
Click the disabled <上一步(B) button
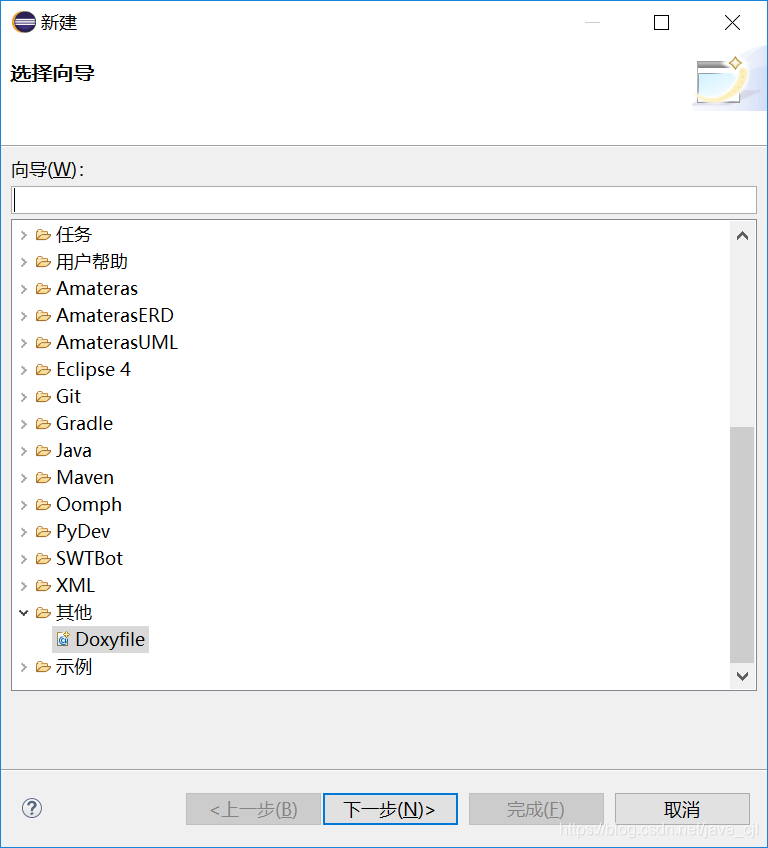(x=253, y=809)
